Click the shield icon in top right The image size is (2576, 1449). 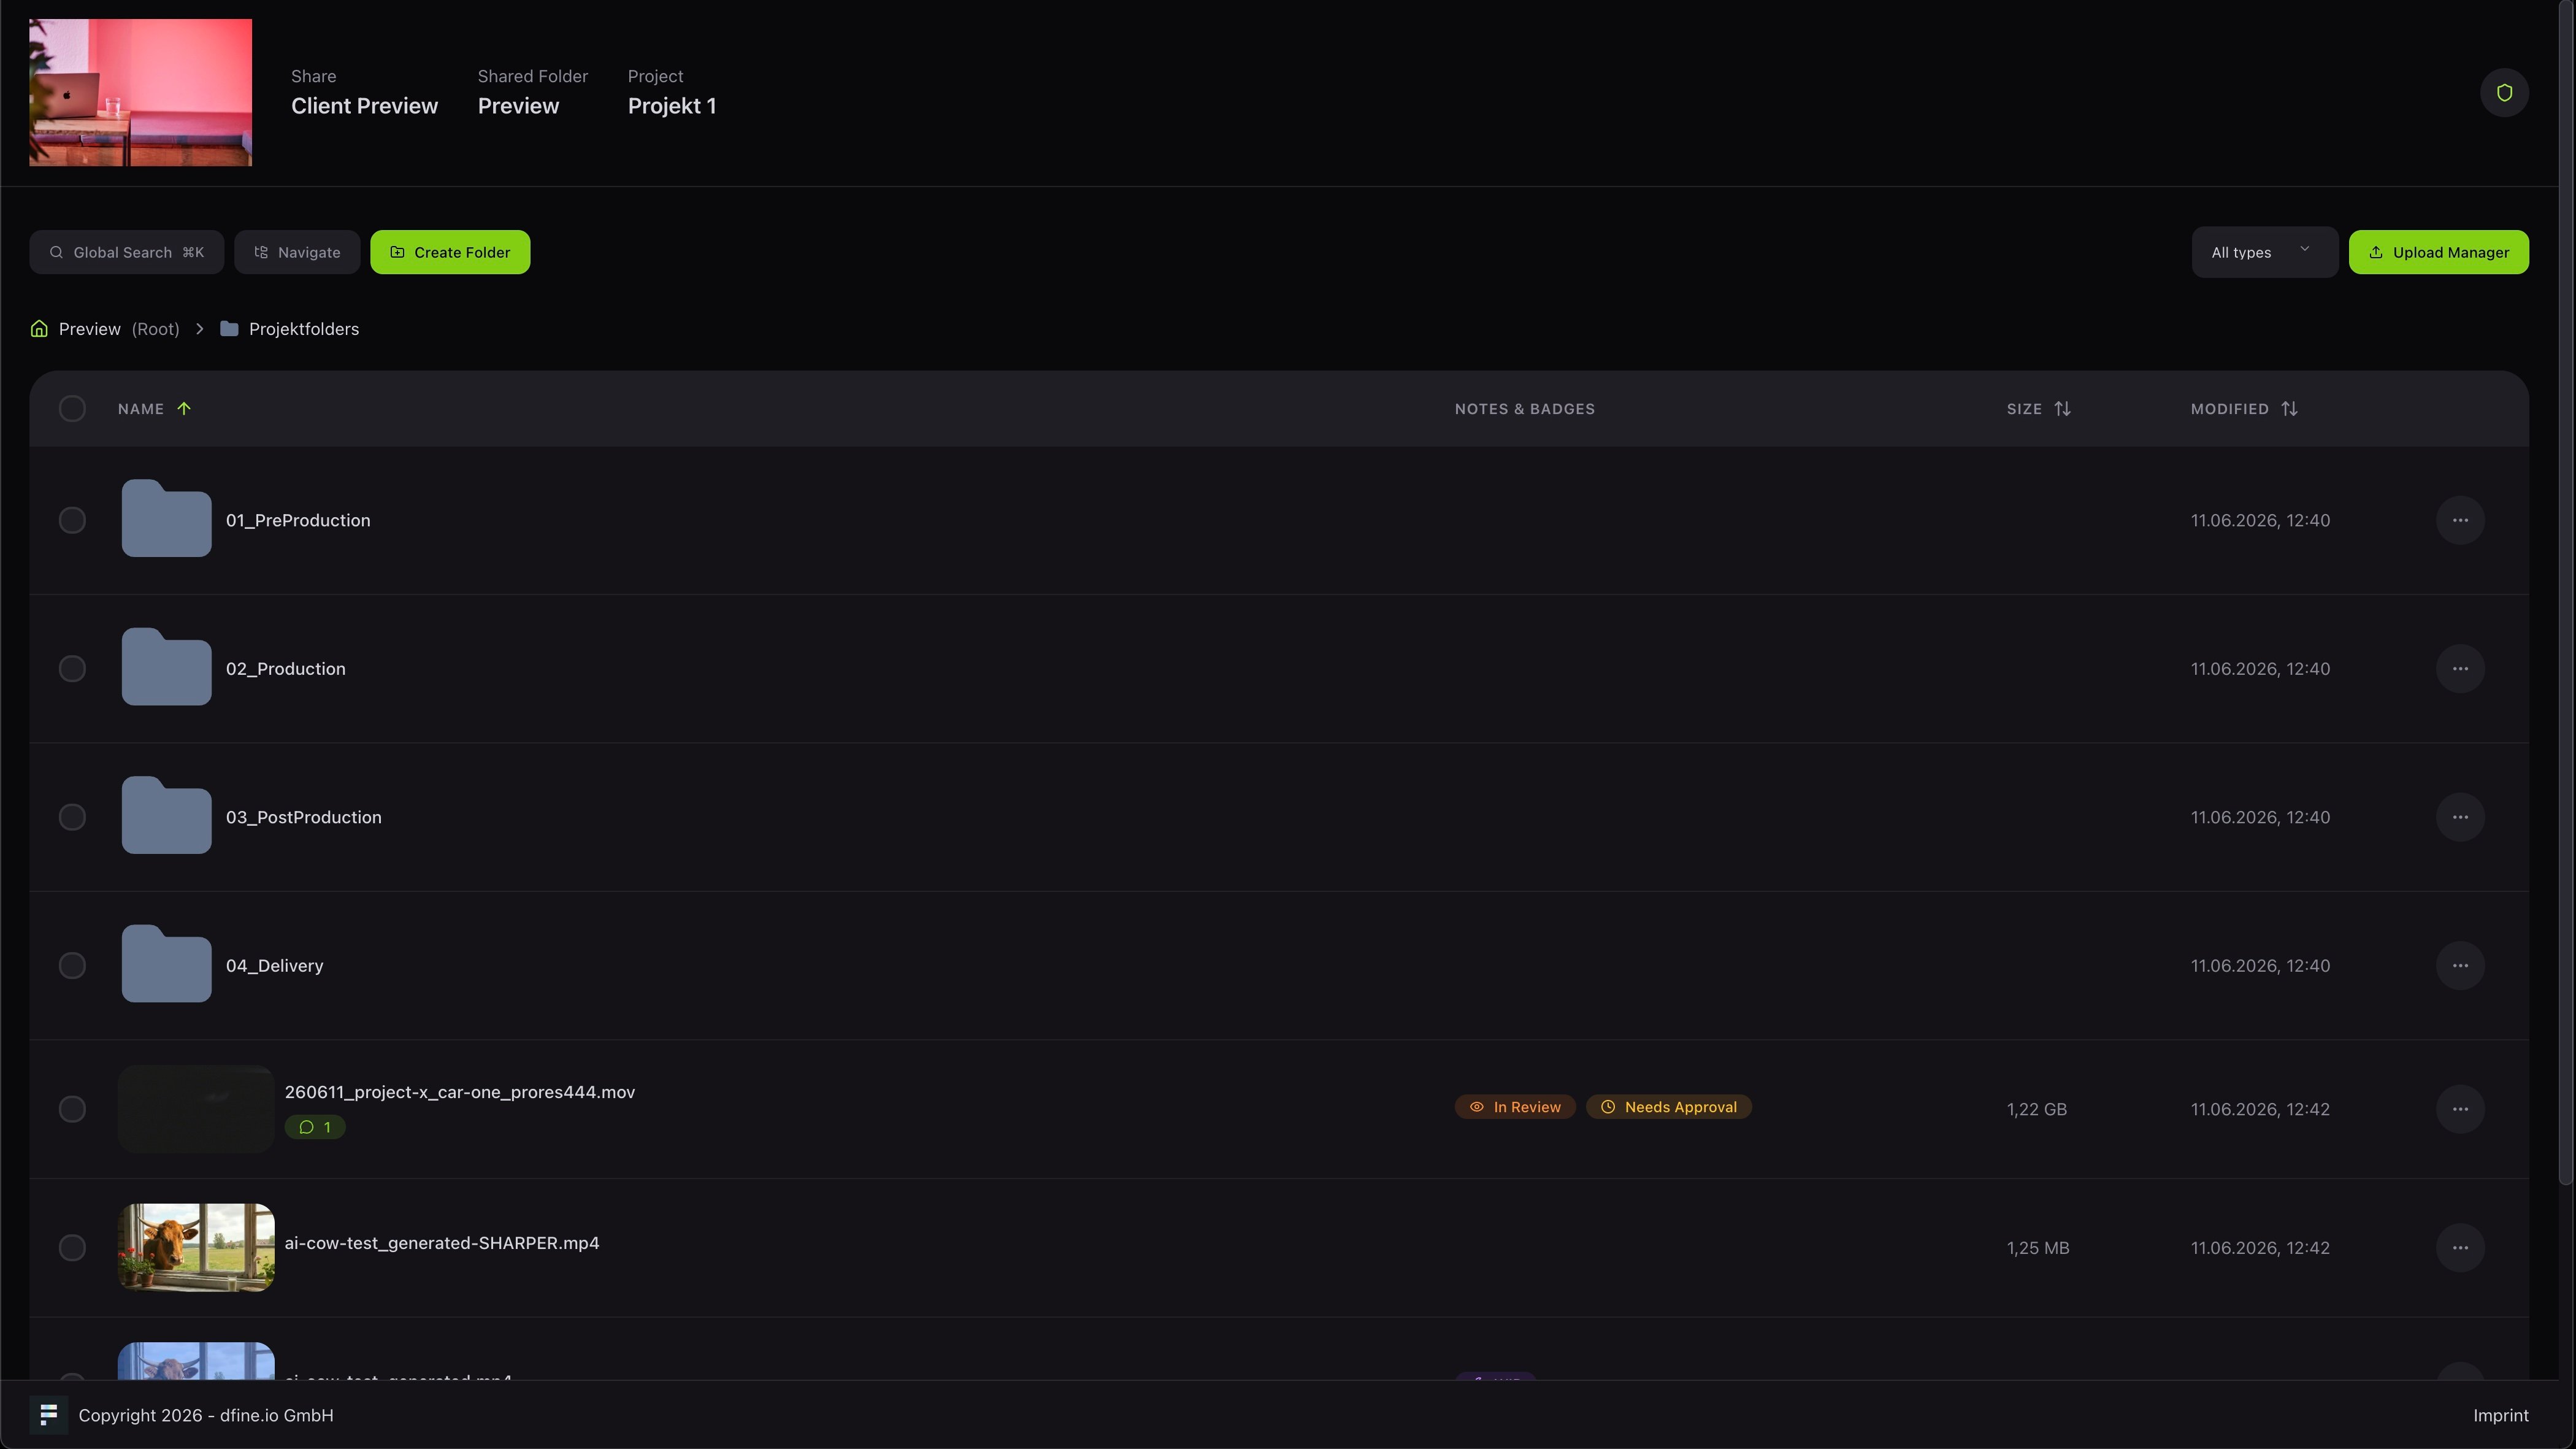(x=2503, y=93)
